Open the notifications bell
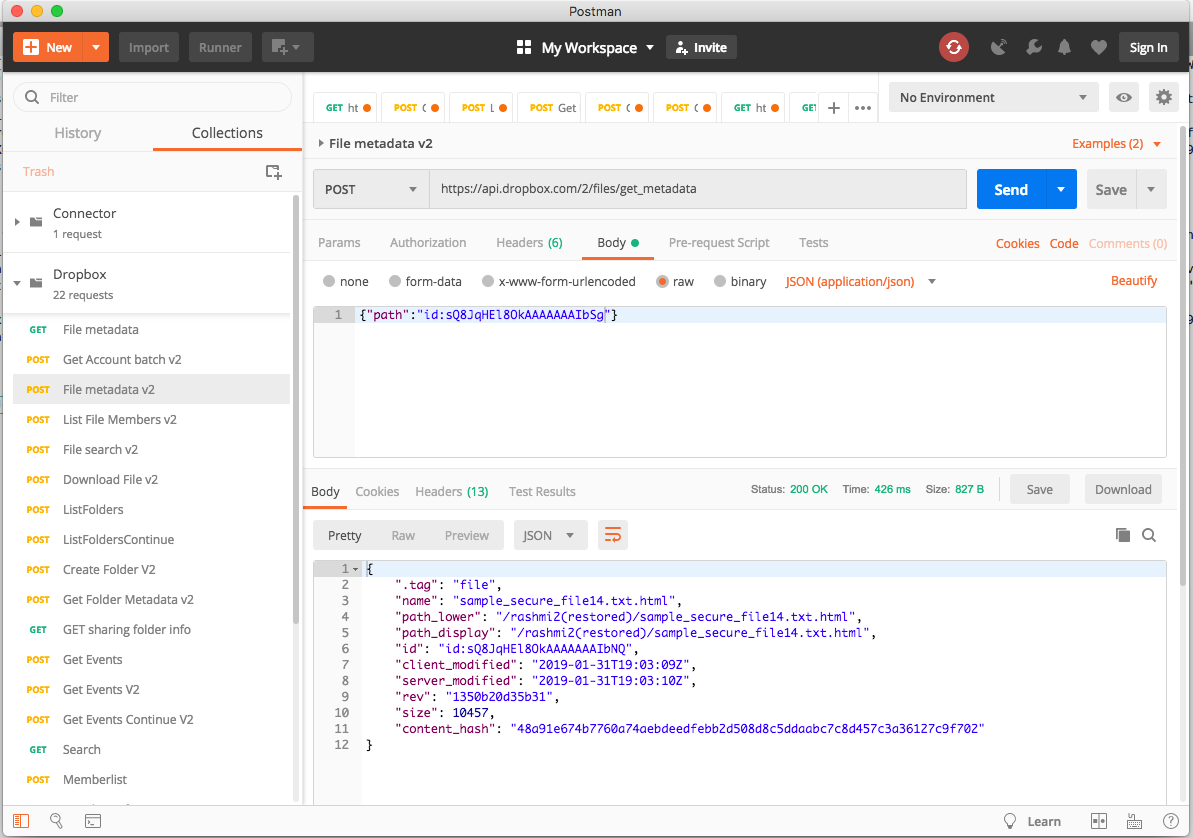Screen dimensions: 1193x838 tap(1064, 47)
